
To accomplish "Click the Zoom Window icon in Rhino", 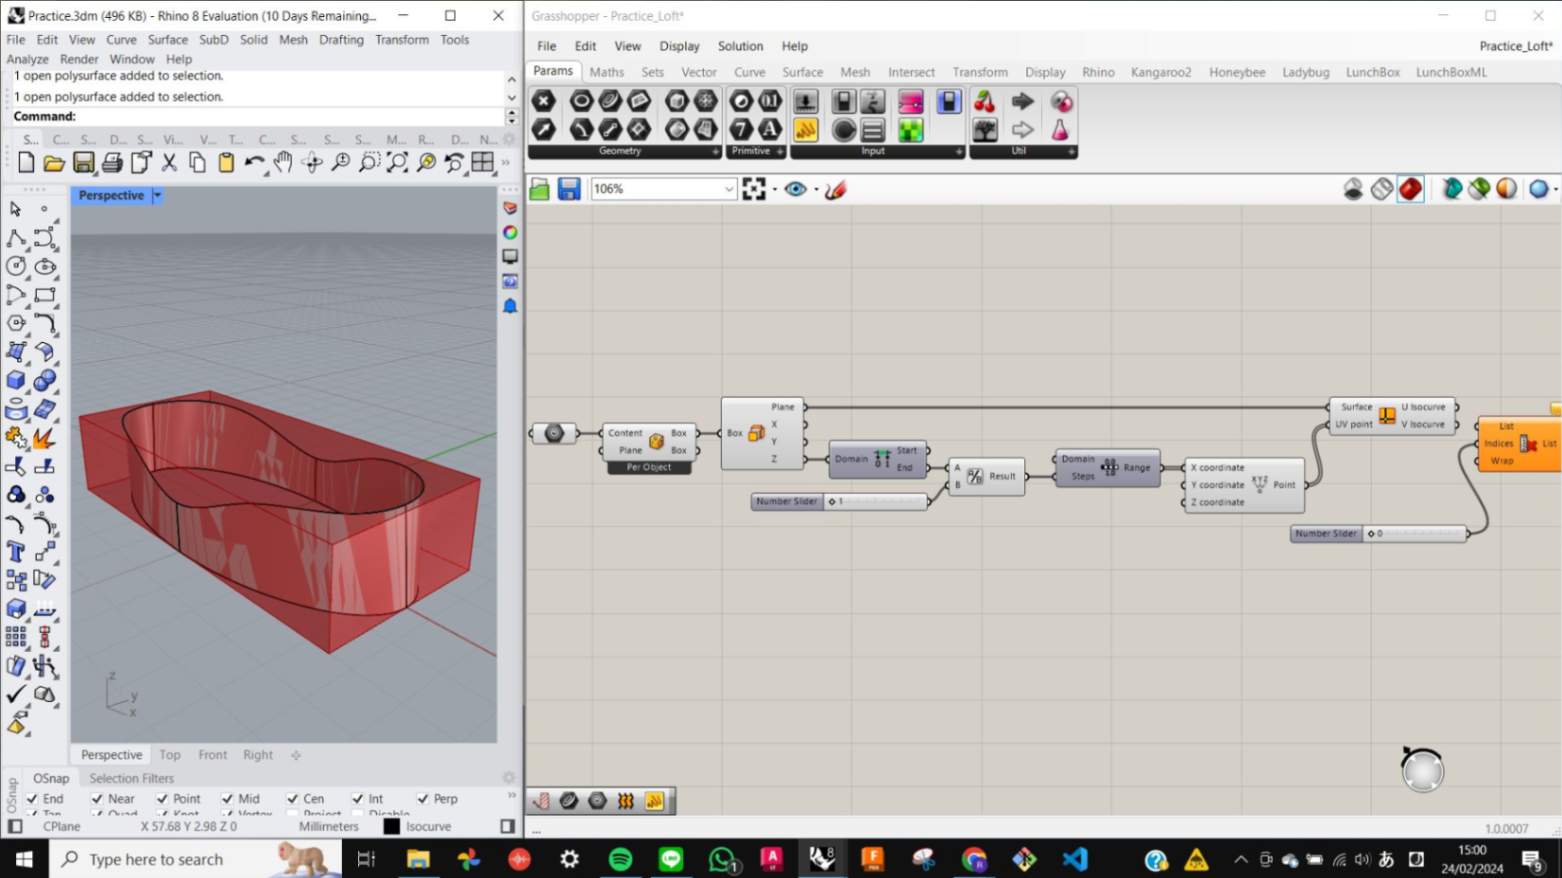I will pos(369,162).
